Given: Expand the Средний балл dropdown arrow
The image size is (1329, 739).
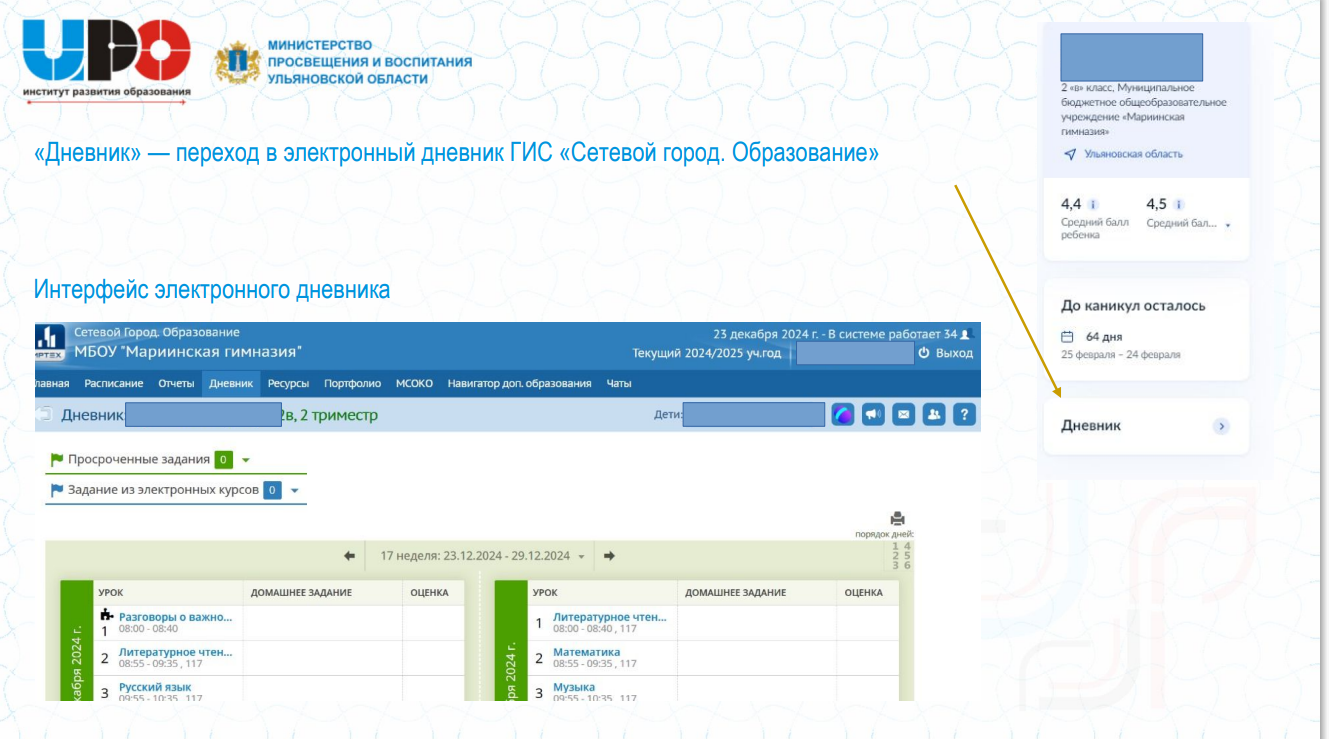Looking at the screenshot, I should point(1228,225).
